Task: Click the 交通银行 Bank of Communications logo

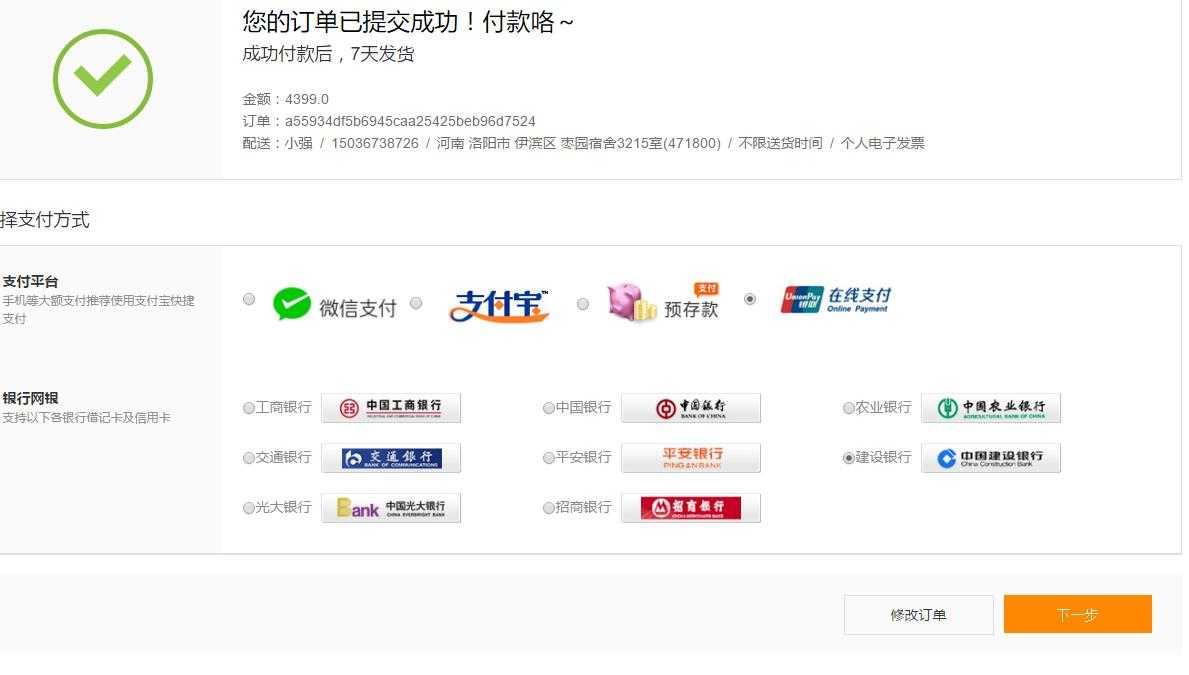Action: [x=391, y=458]
